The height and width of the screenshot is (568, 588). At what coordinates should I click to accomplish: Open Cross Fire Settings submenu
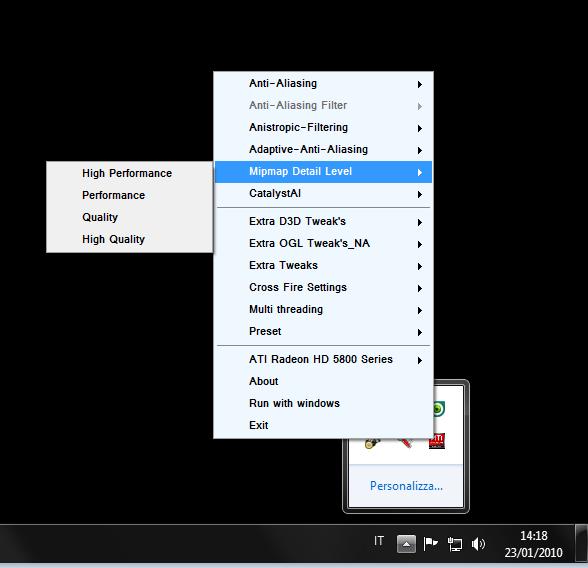coord(323,288)
